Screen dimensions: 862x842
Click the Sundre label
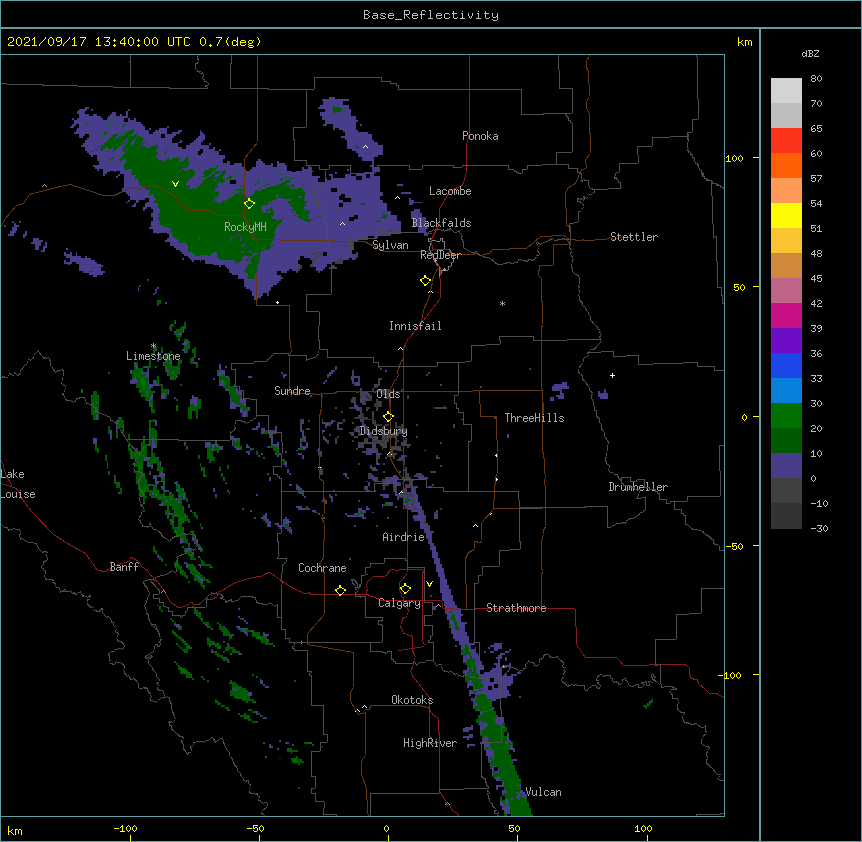(x=292, y=391)
